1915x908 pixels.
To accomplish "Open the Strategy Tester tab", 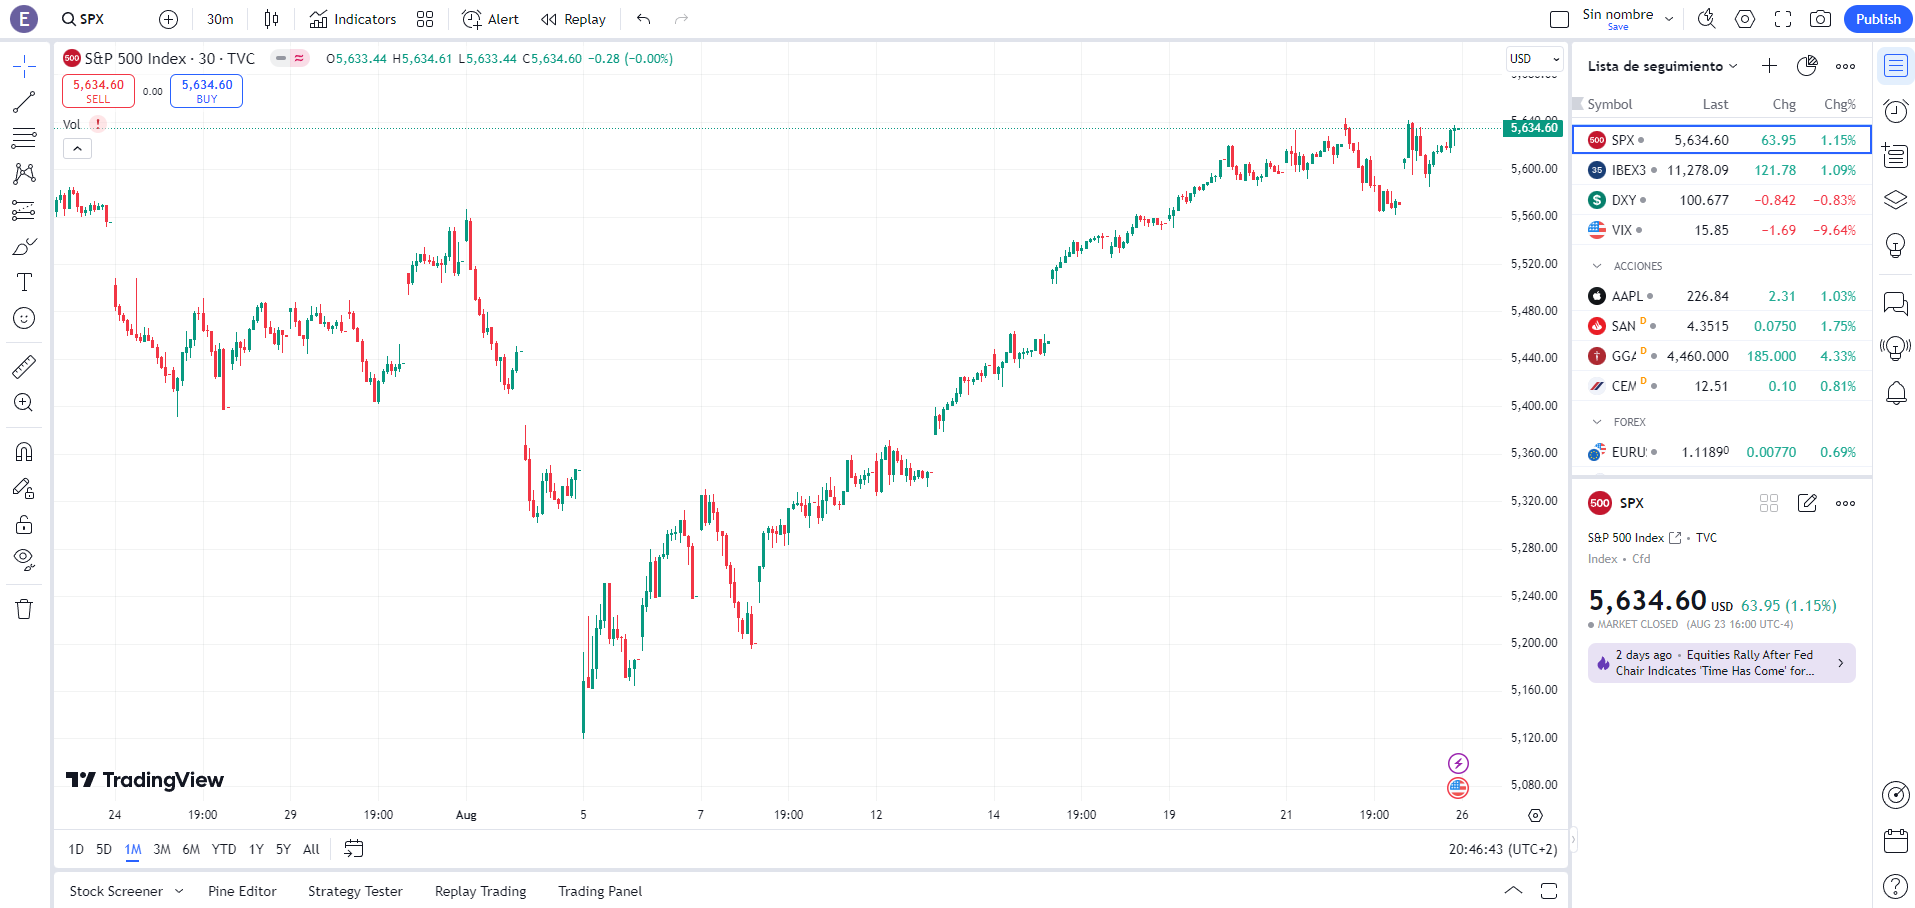I will [x=355, y=891].
